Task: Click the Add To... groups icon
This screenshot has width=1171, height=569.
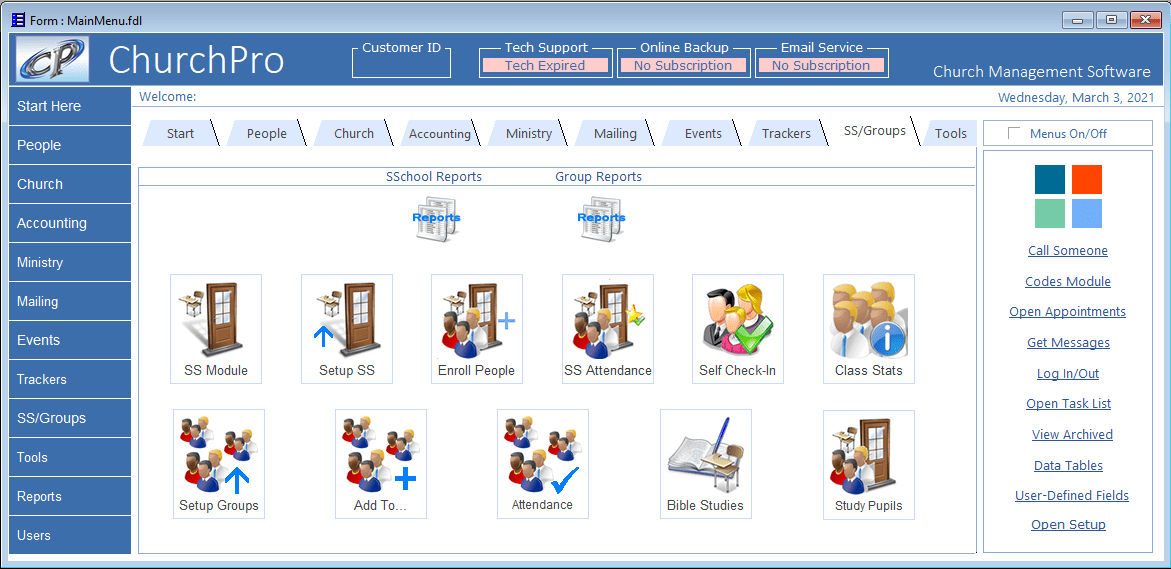Action: [381, 464]
